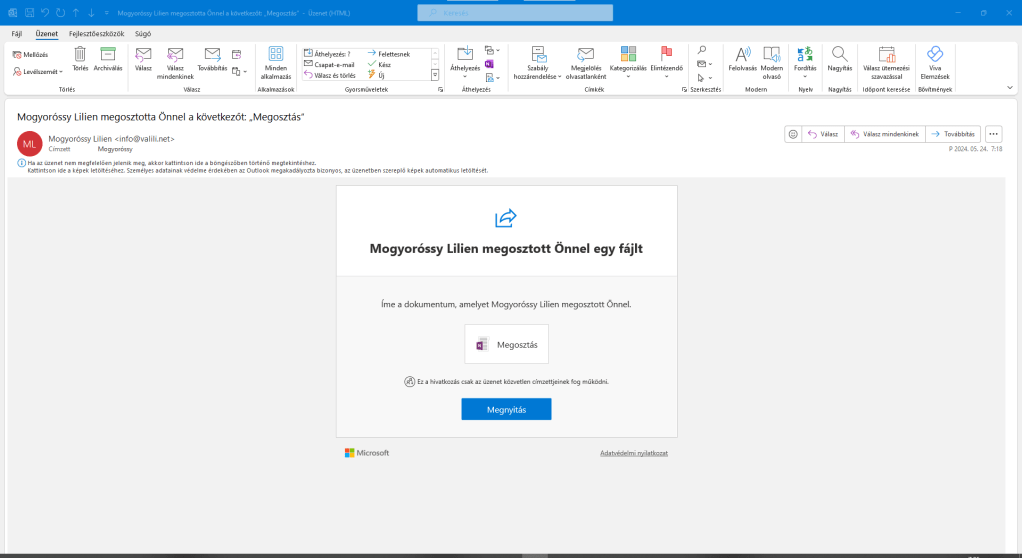This screenshot has width=1022, height=558.
Task: Open the Adatvédelmi nyilatkozat link
Action: pyautogui.click(x=633, y=453)
